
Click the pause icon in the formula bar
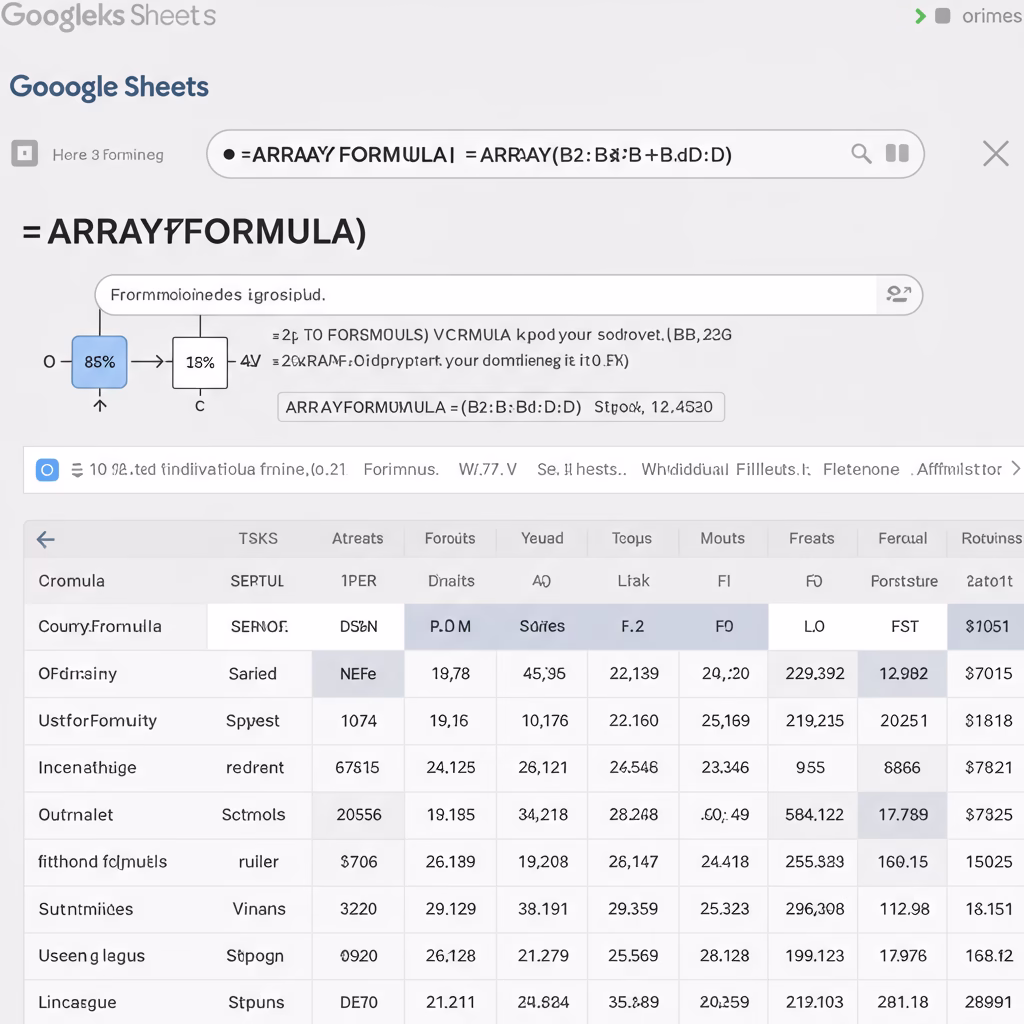tap(897, 153)
